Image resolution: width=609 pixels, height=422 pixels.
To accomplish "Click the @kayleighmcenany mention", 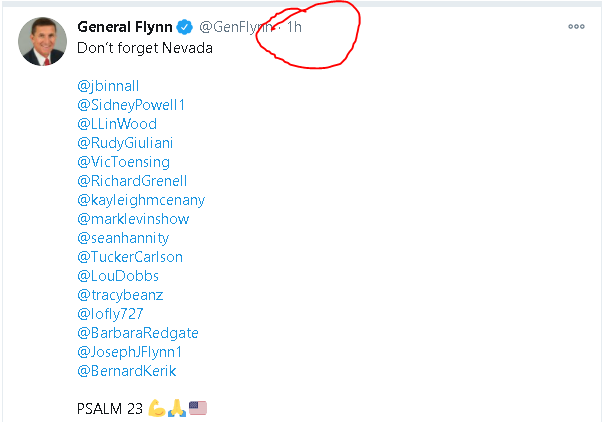I will [141, 200].
